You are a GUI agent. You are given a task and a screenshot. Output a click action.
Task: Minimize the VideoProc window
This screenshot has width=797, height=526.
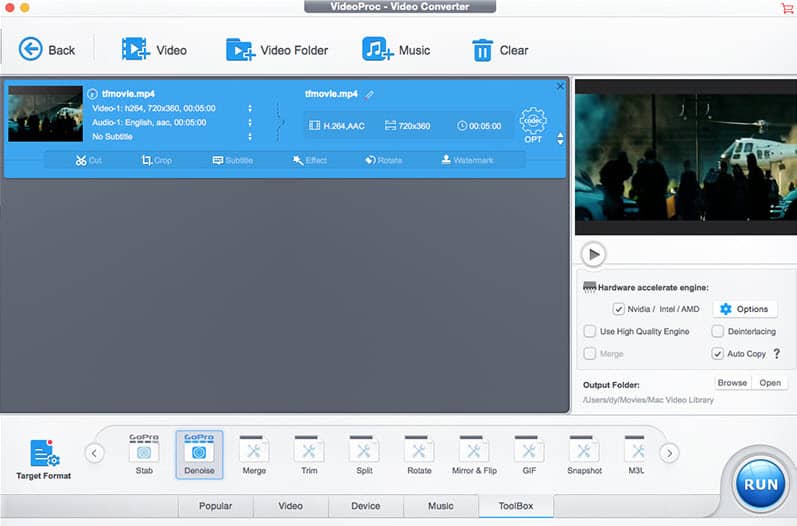pyautogui.click(x=24, y=8)
